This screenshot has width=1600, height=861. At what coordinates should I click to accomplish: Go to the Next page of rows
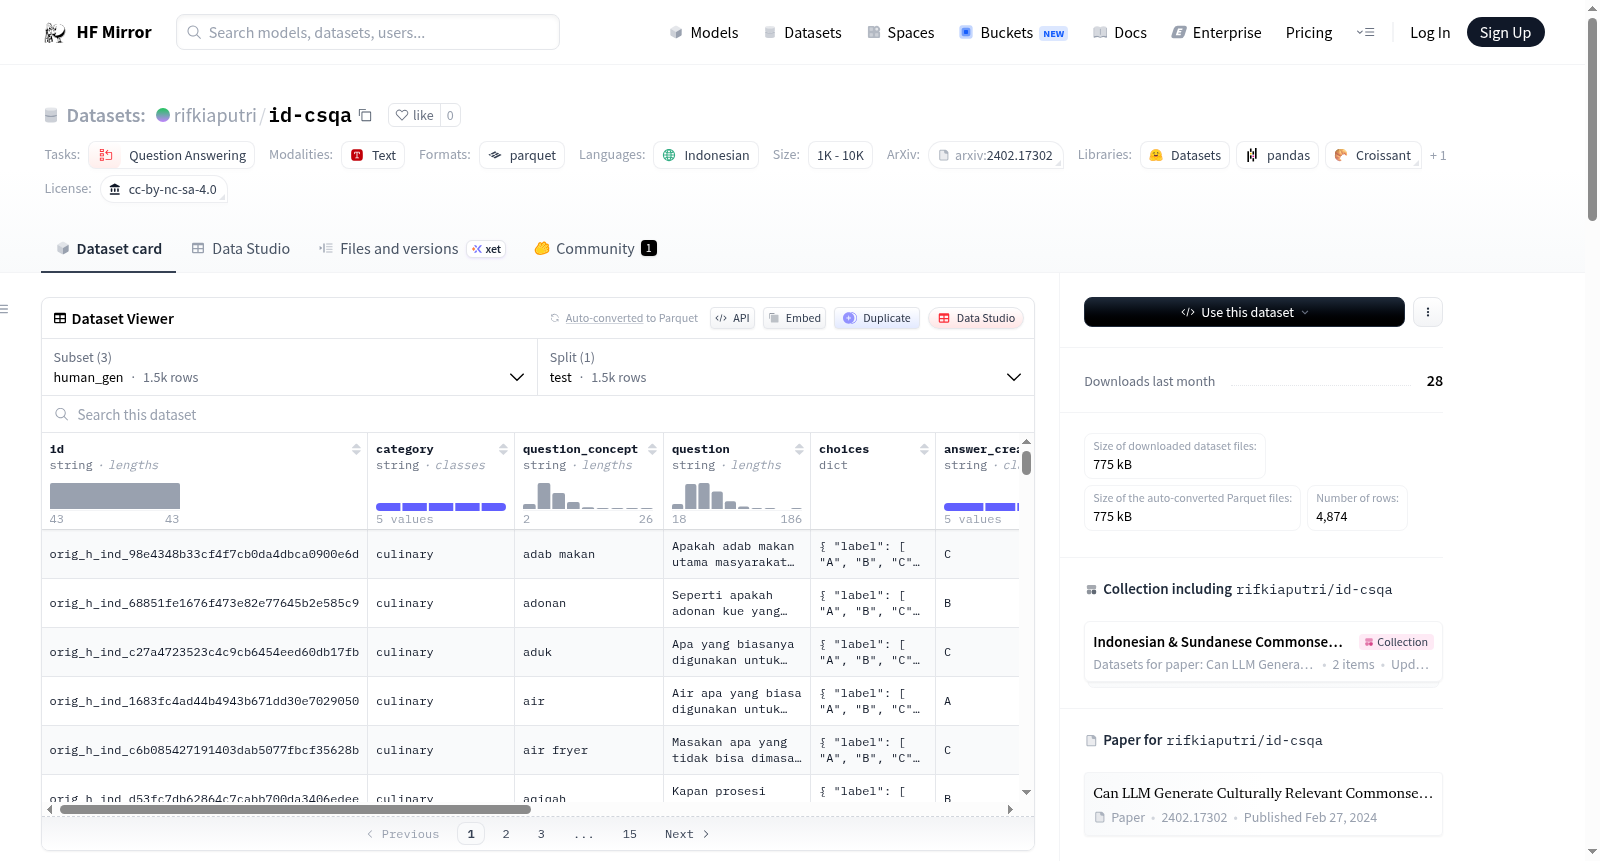tap(687, 834)
